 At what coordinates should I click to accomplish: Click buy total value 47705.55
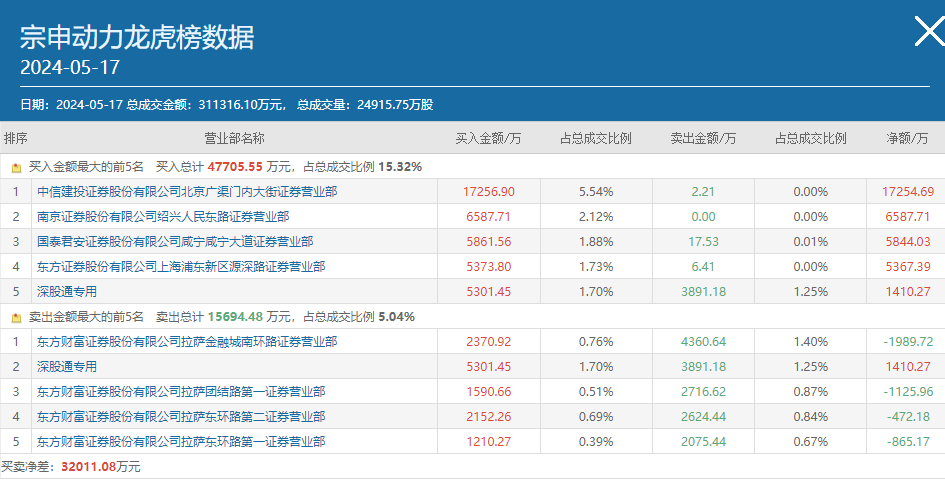tap(235, 167)
